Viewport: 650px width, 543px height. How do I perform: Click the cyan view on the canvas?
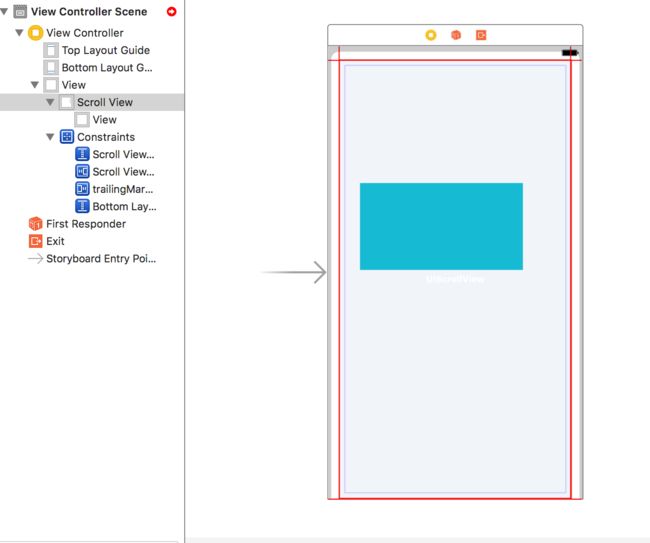pyautogui.click(x=441, y=226)
